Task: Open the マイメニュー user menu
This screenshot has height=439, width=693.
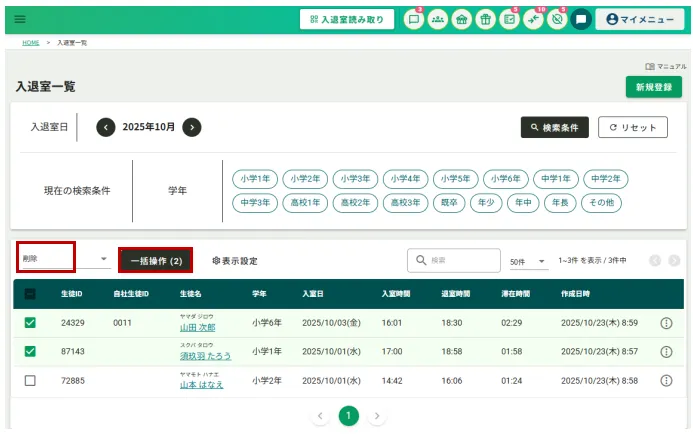Action: click(641, 19)
